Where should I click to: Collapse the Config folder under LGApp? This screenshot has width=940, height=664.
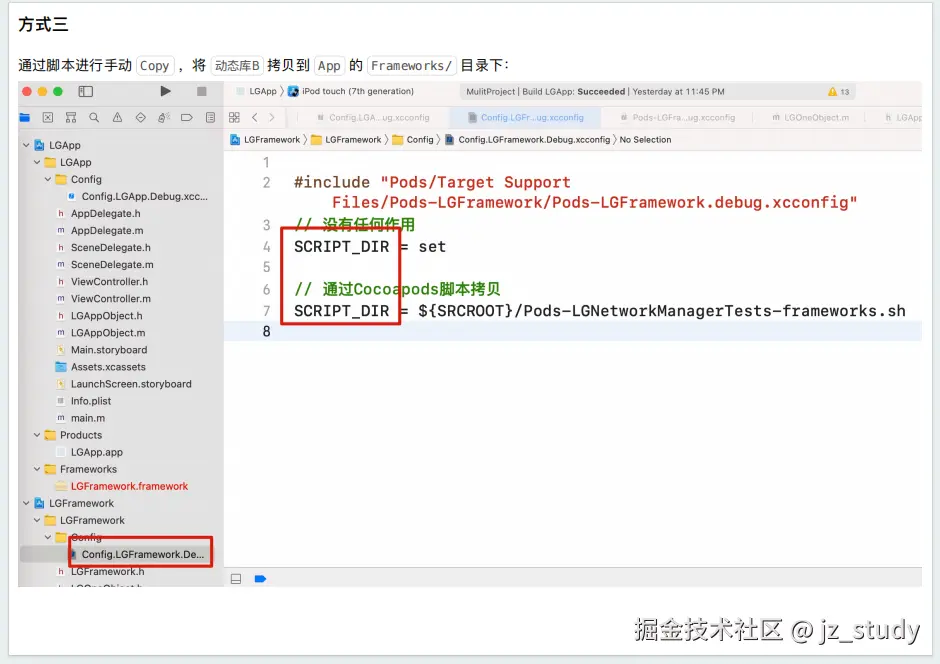click(x=48, y=179)
